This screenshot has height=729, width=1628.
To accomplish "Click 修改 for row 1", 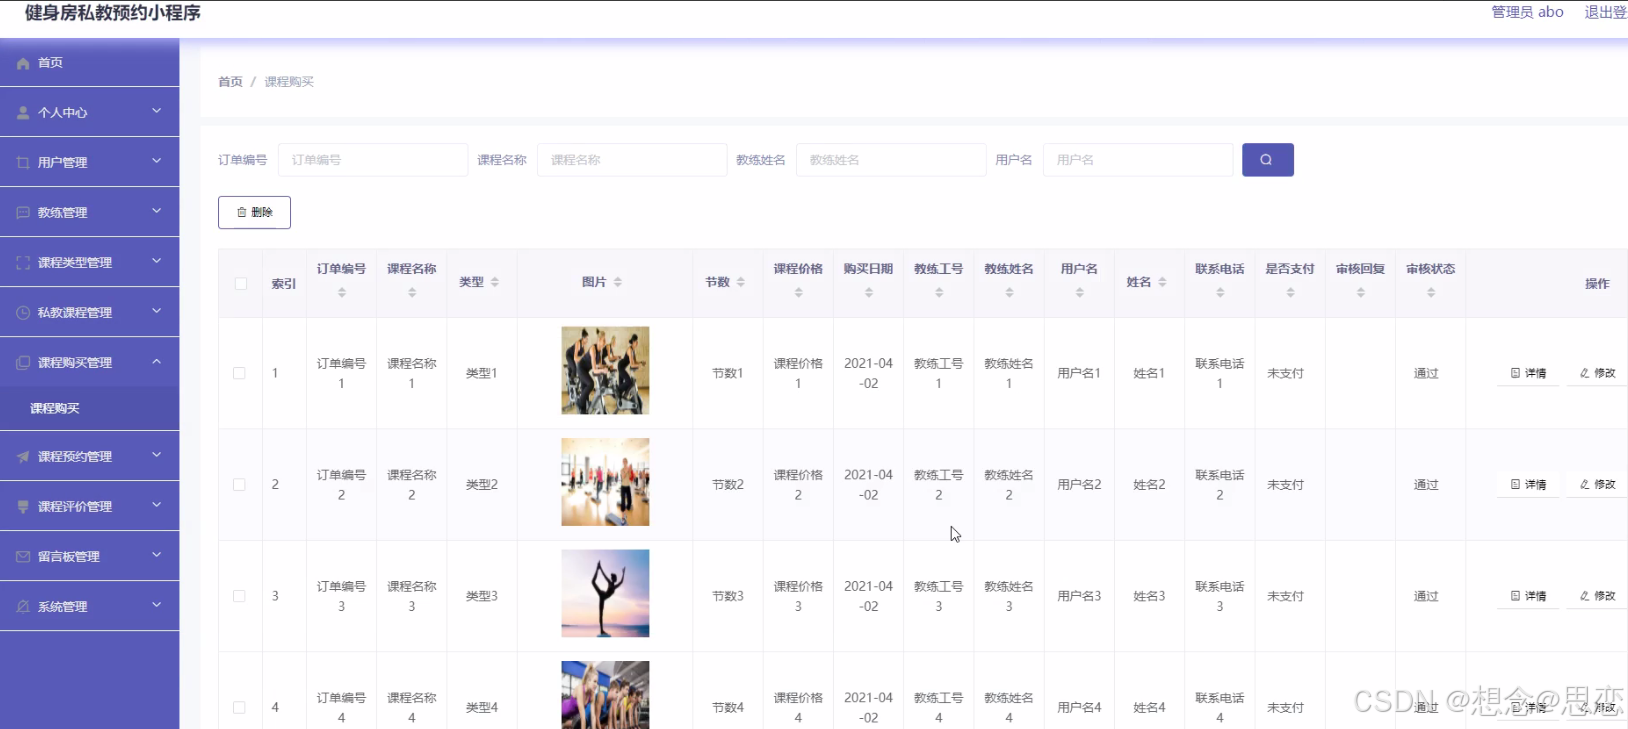I will pyautogui.click(x=1598, y=373).
